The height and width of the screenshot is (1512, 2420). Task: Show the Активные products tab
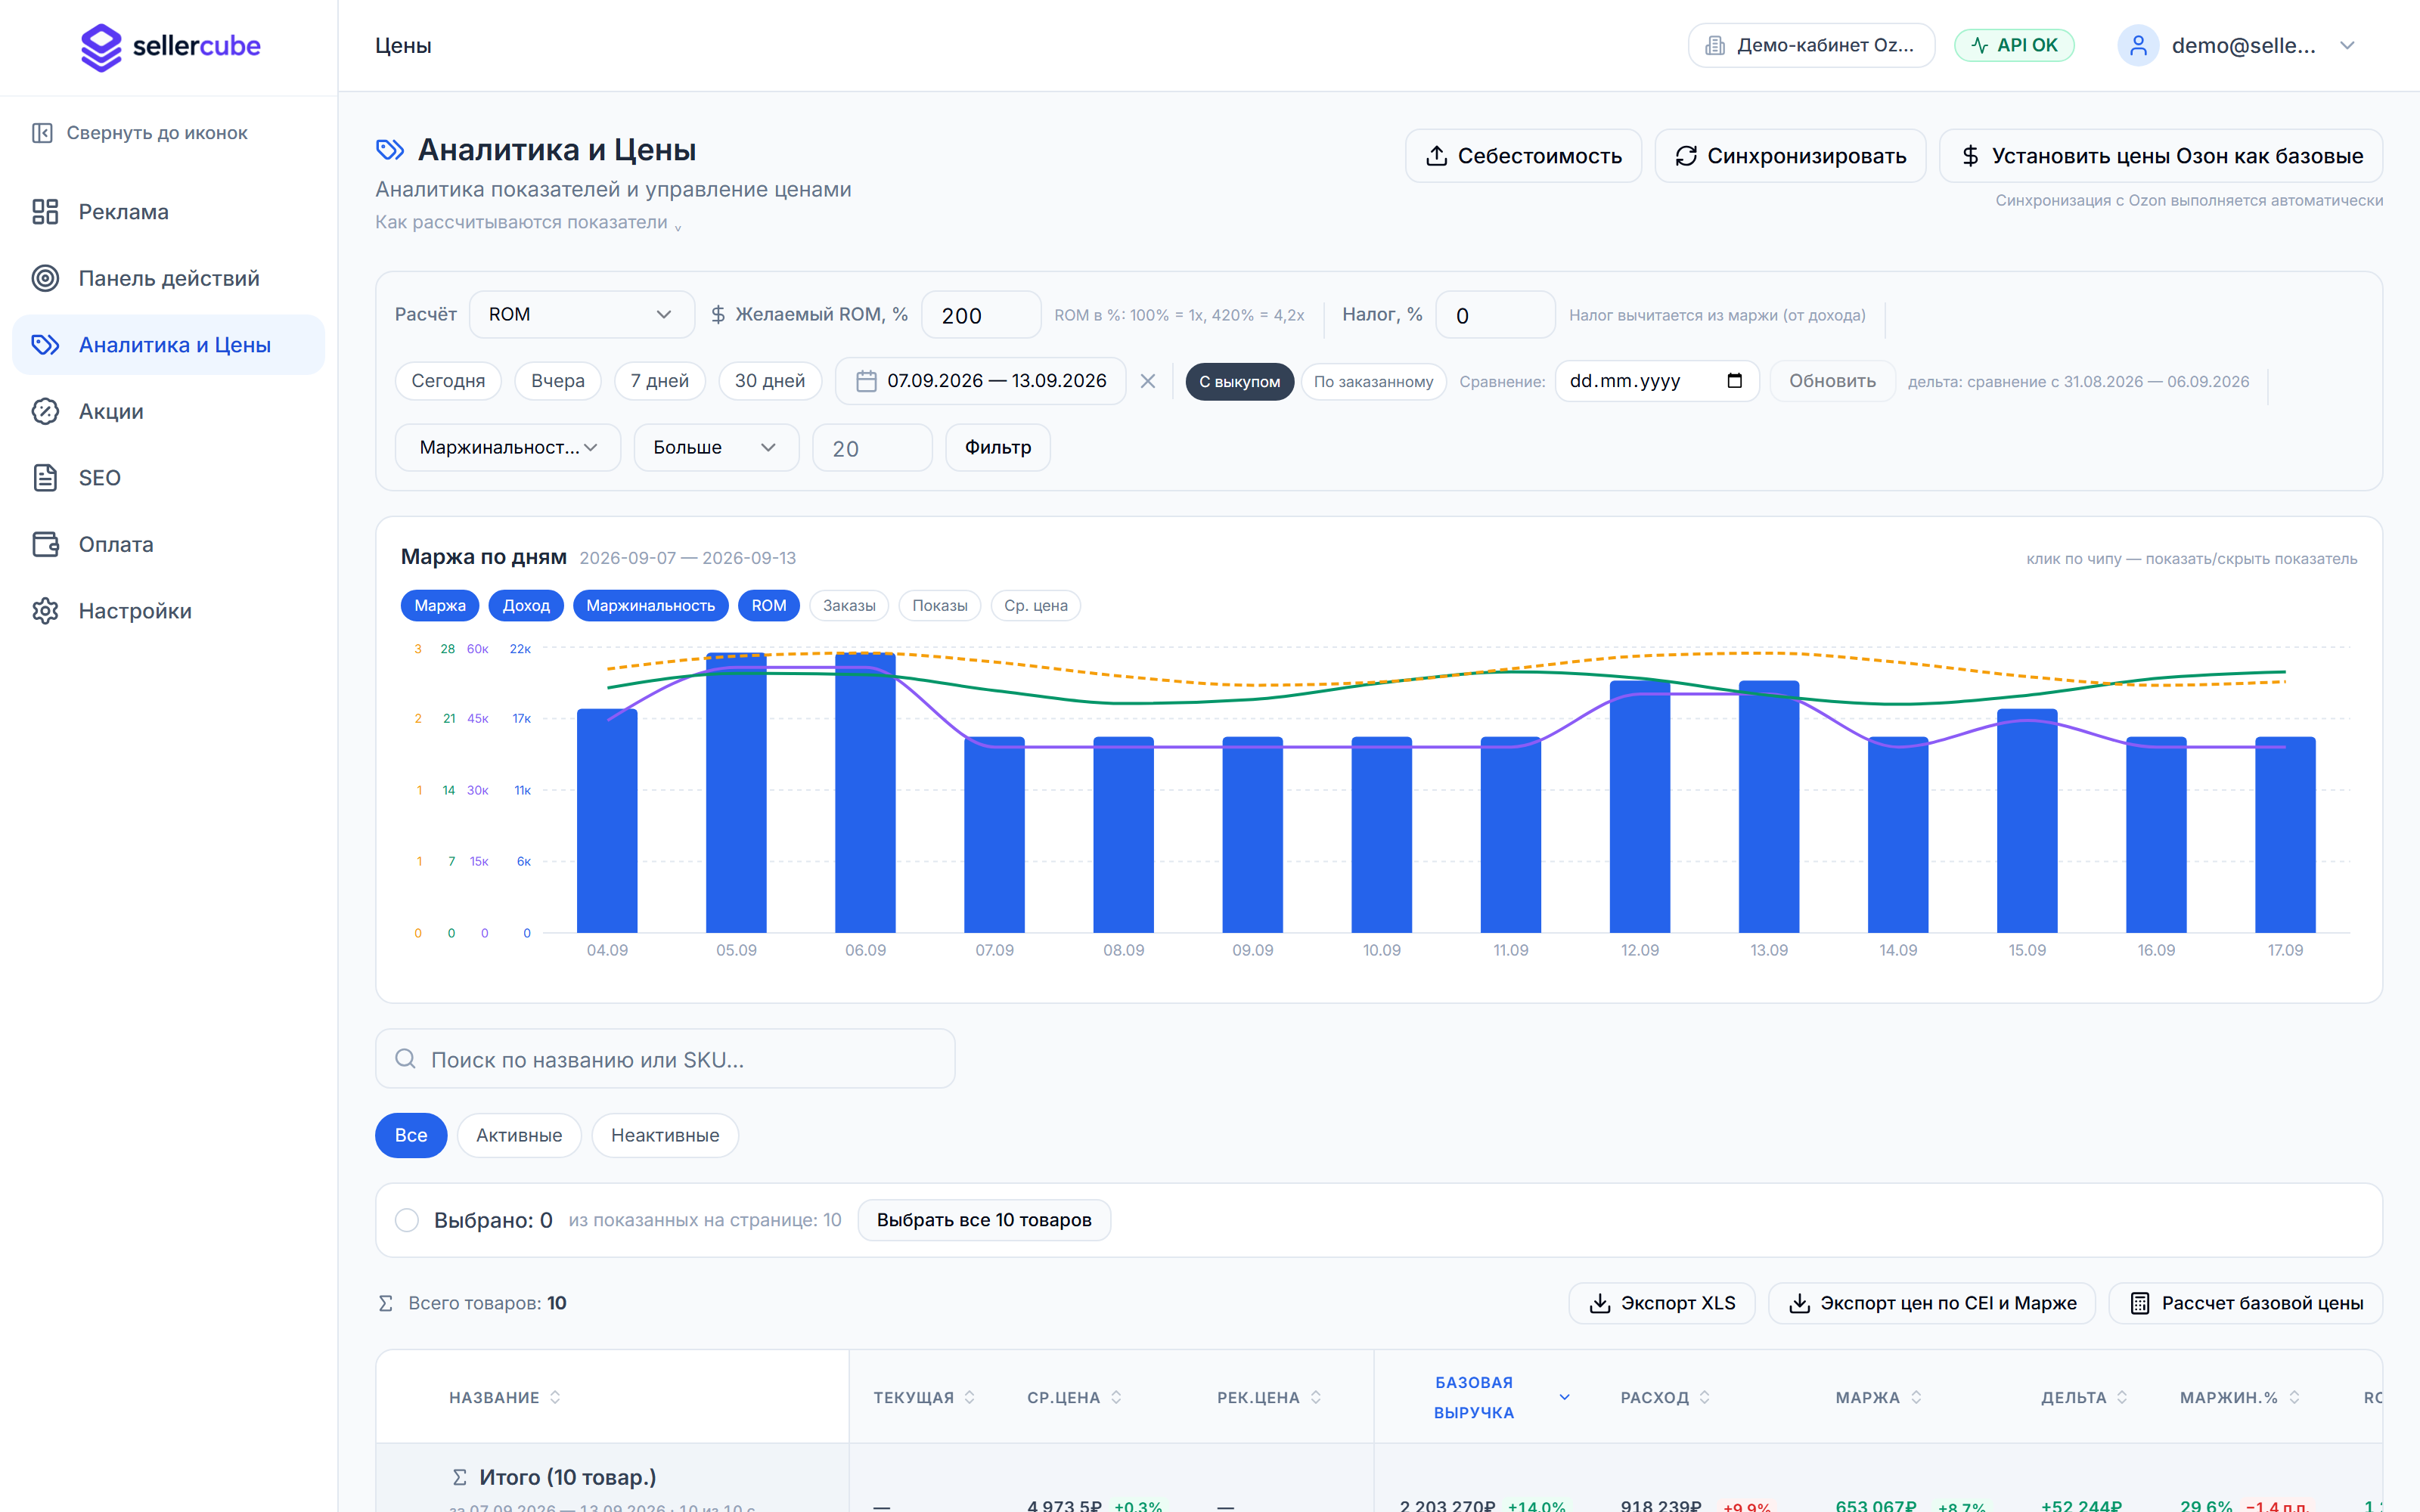pos(519,1135)
